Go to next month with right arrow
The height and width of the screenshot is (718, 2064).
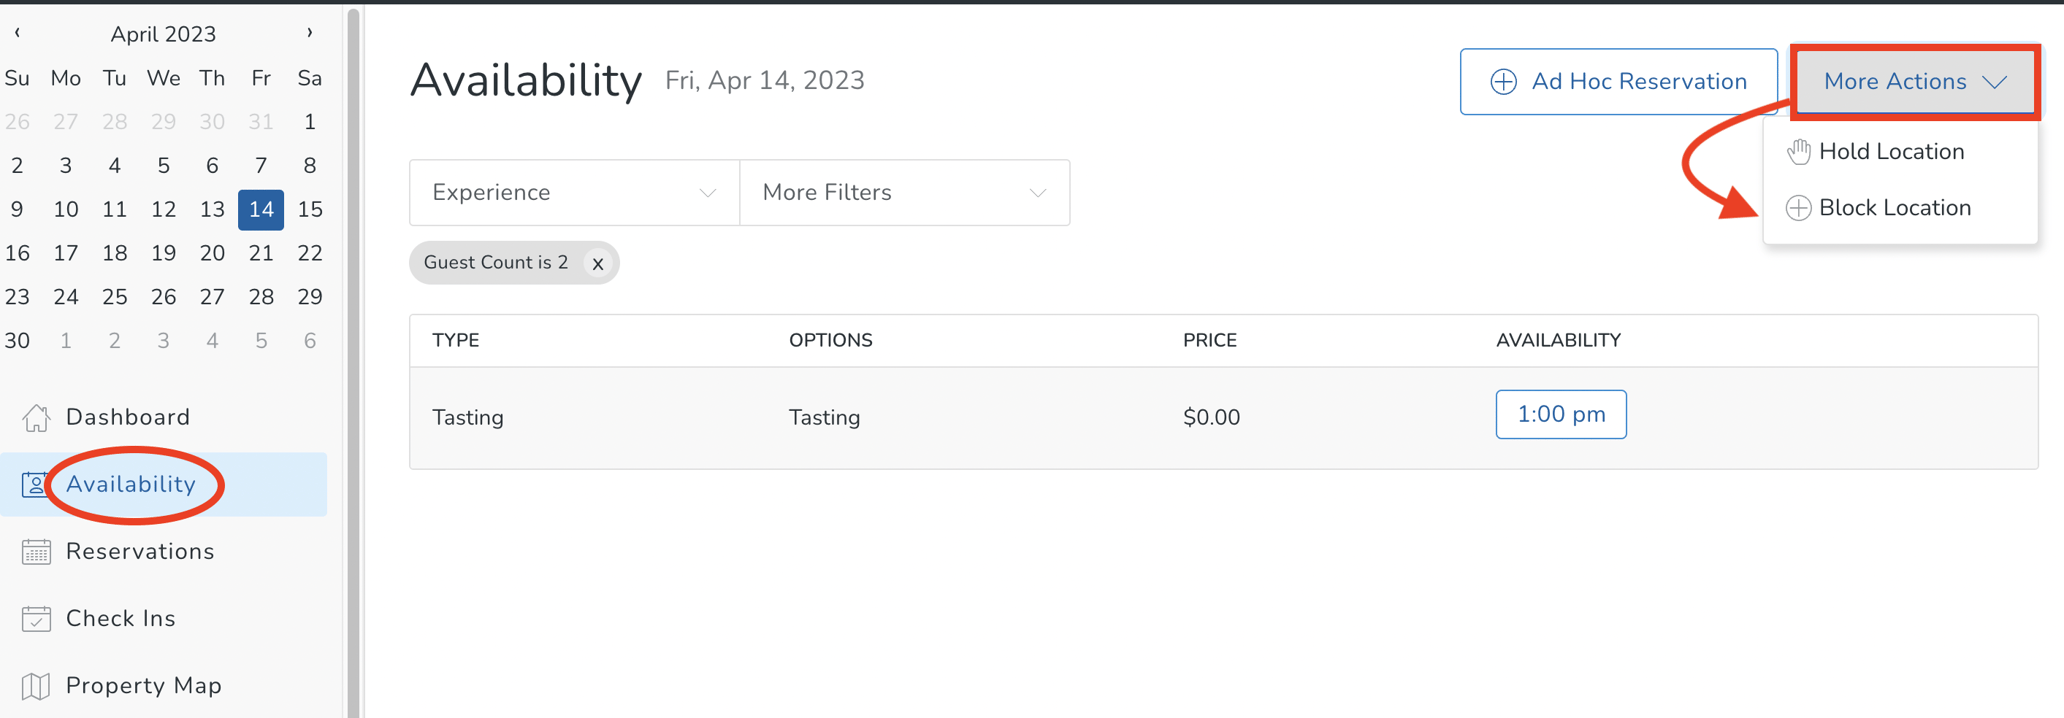(309, 32)
